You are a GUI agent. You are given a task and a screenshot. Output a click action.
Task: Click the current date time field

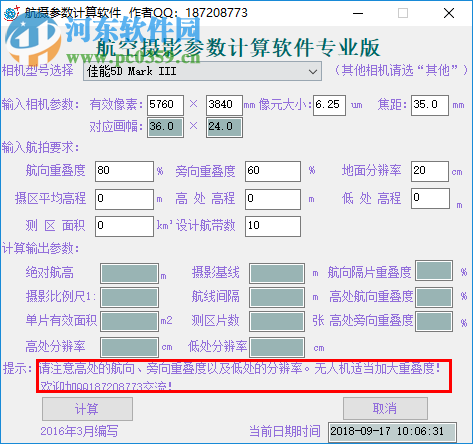392,432
